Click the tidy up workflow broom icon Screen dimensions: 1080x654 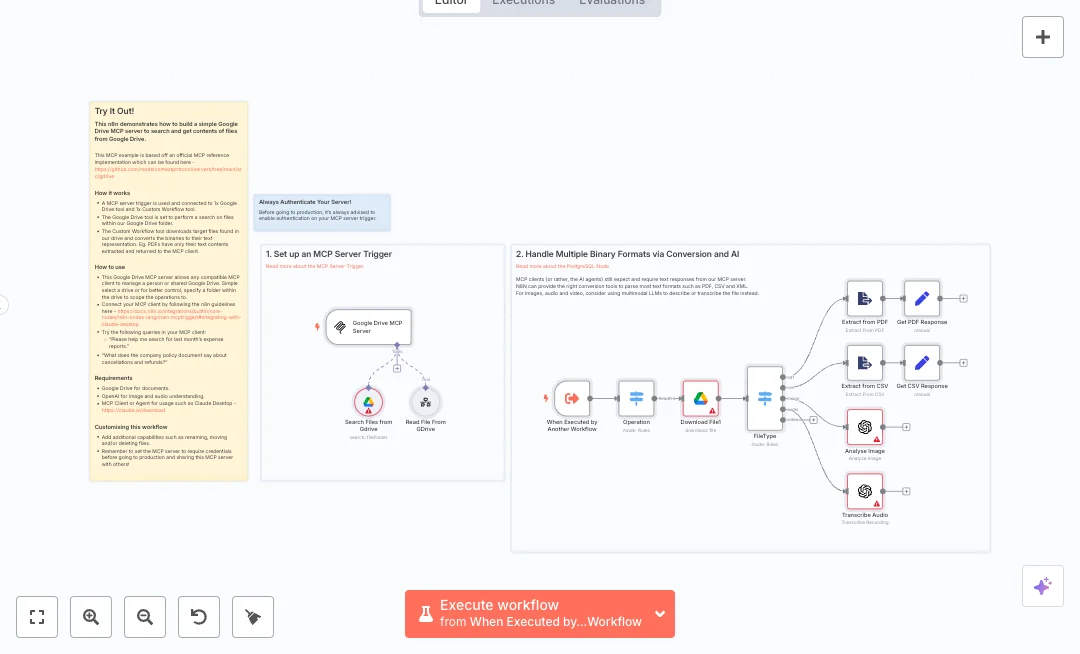point(253,617)
